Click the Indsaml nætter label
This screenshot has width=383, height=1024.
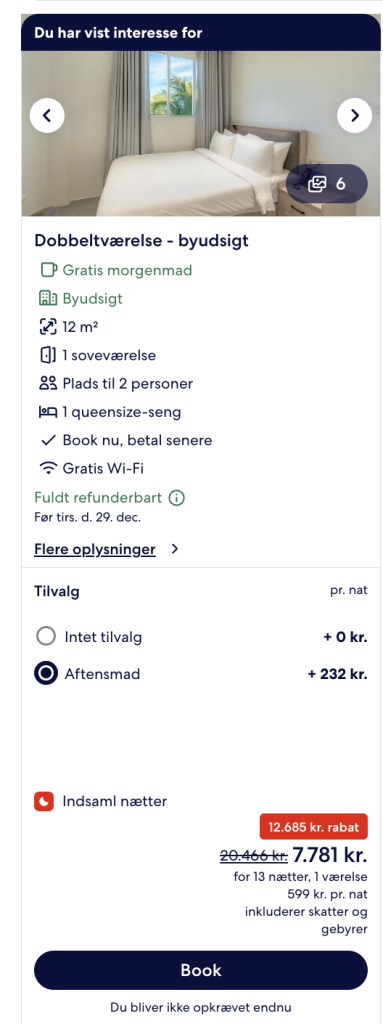coord(115,801)
